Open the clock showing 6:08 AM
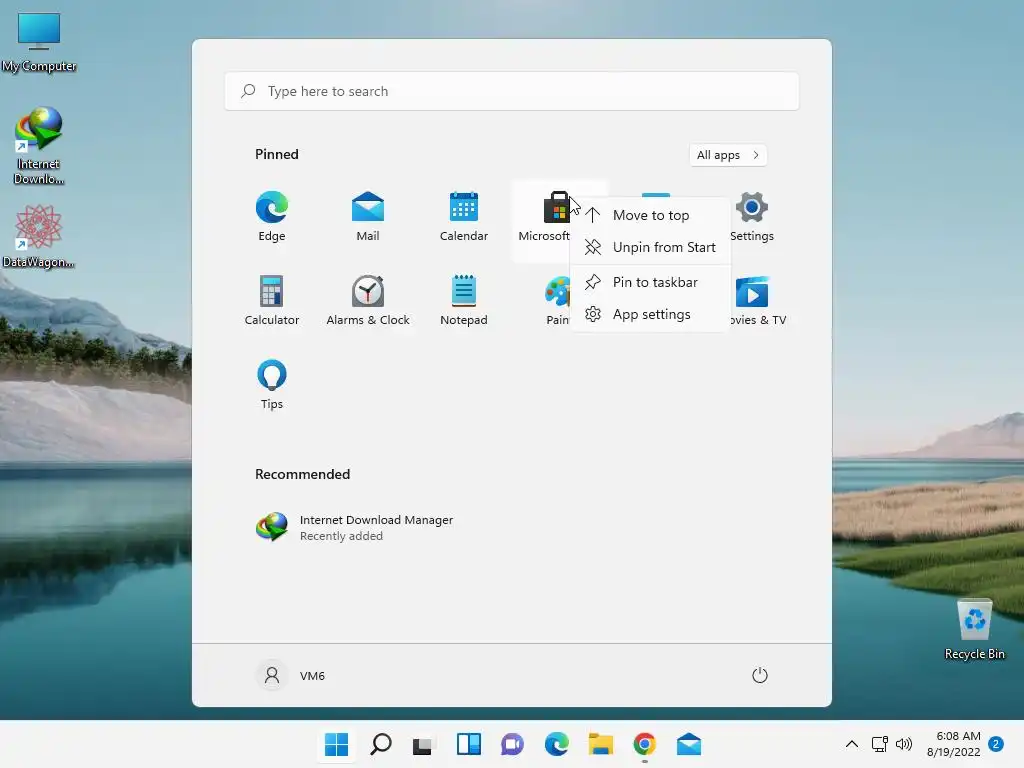Screen dimensions: 1024x768 tap(953, 744)
